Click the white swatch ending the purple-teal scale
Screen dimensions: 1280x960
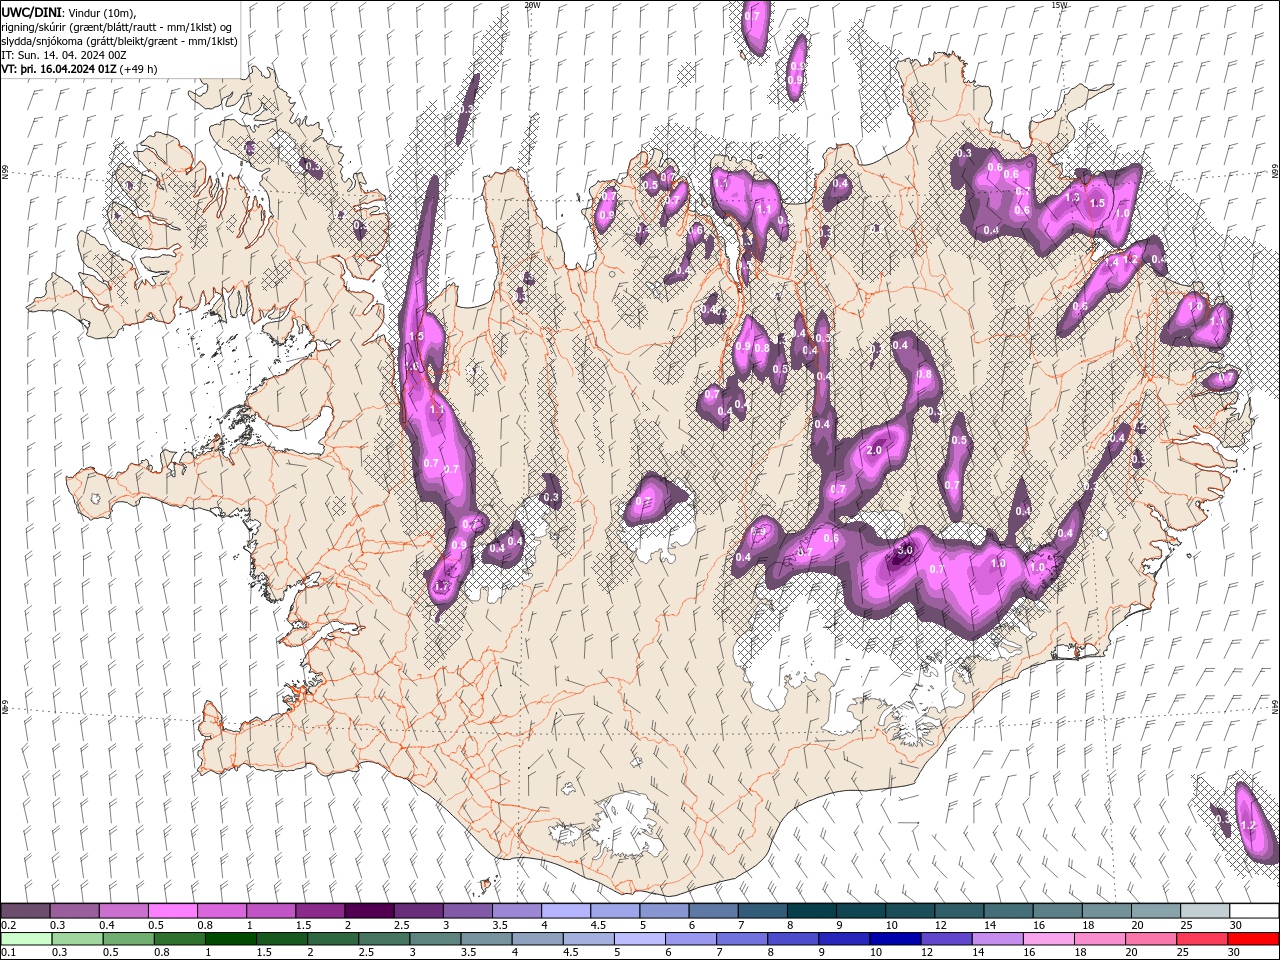1254,911
